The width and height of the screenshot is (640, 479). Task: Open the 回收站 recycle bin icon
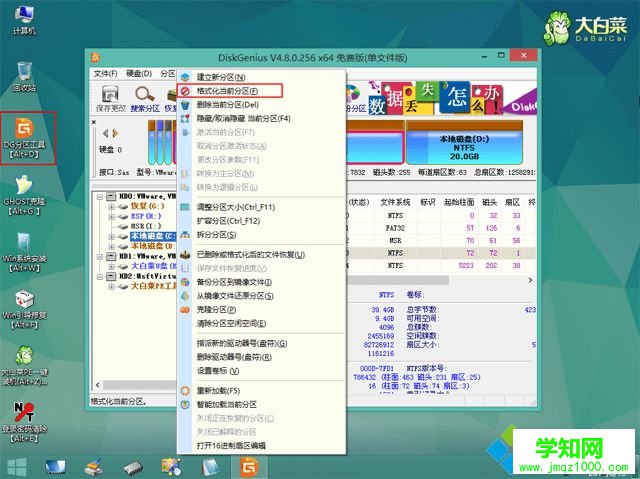(x=24, y=77)
